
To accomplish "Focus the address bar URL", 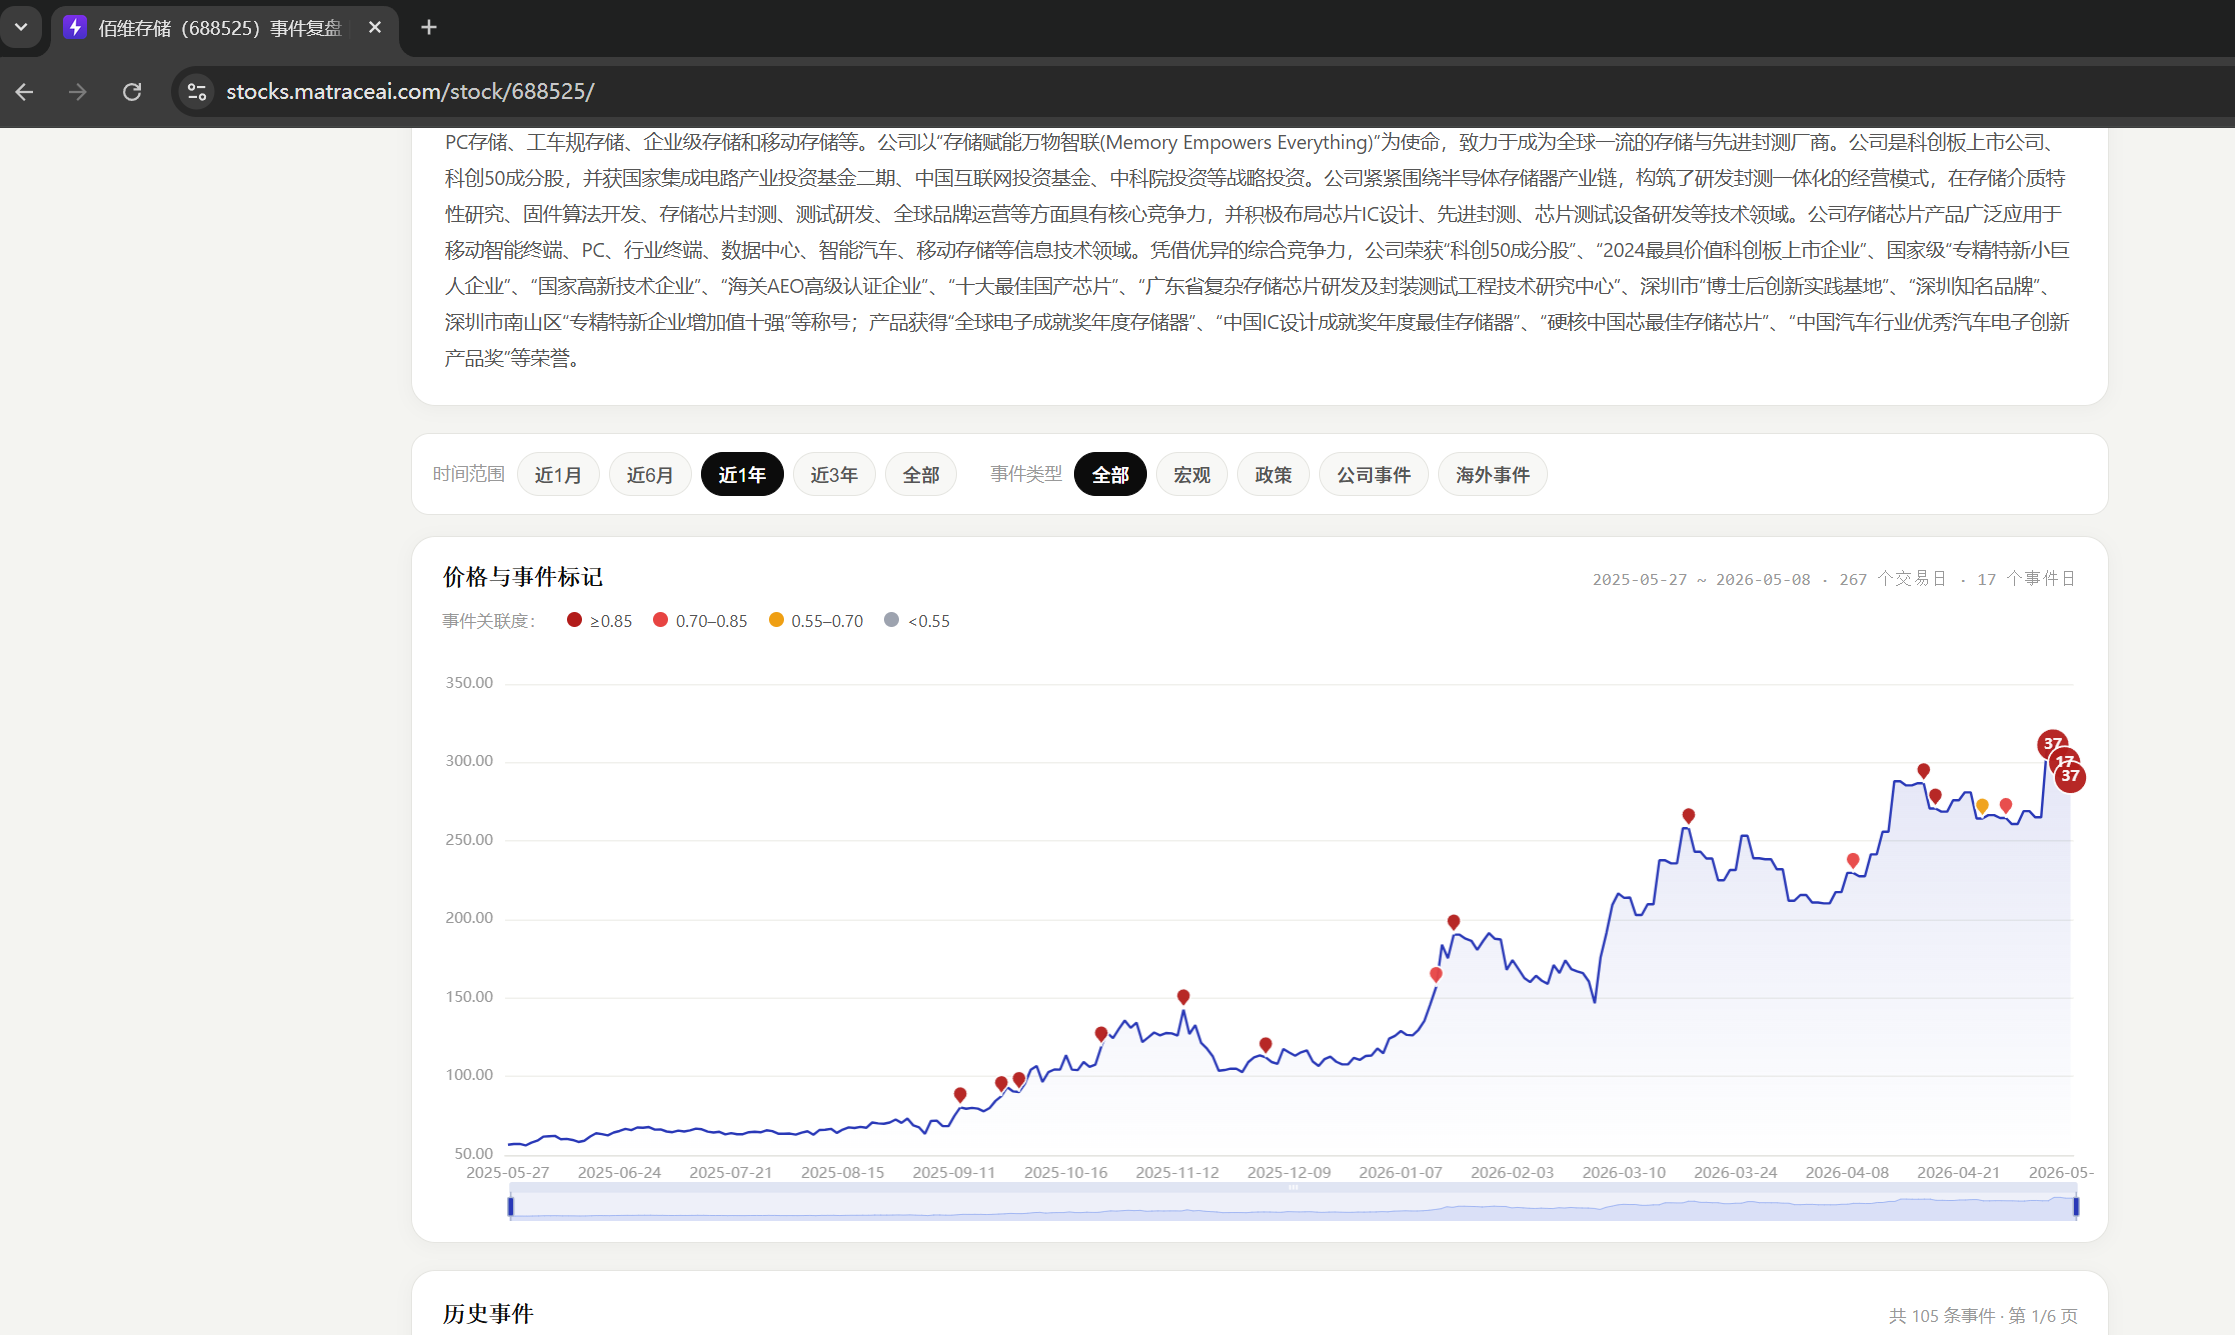I will click(410, 92).
